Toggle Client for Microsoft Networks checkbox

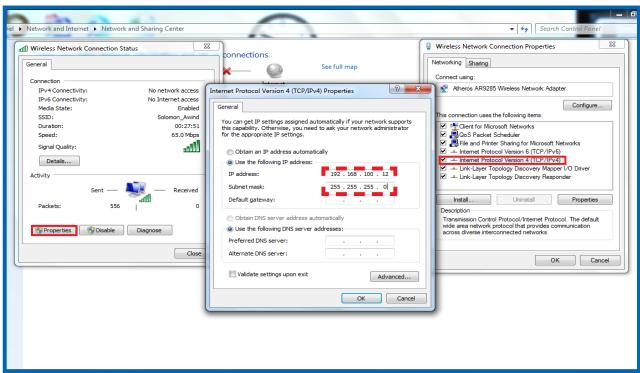click(443, 126)
